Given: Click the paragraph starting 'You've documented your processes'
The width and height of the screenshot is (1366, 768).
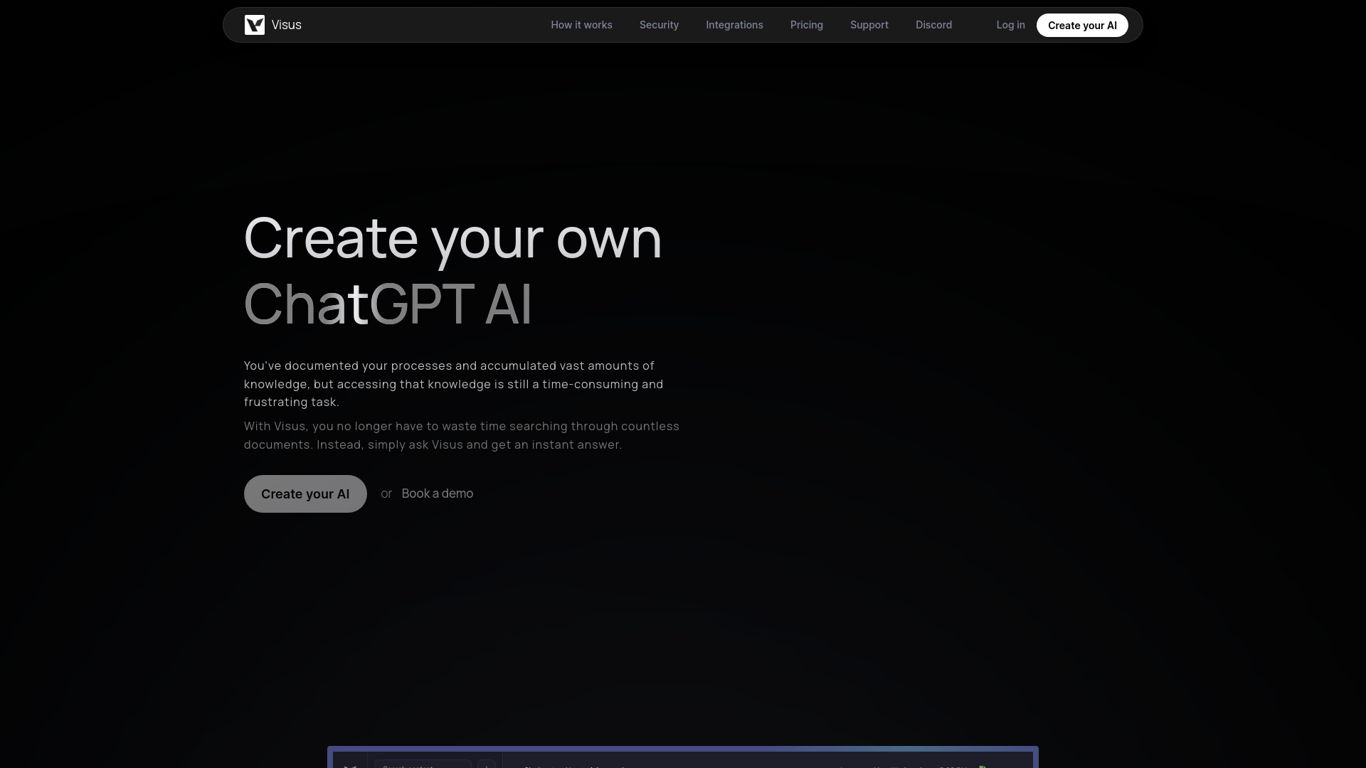Looking at the screenshot, I should point(454,384).
